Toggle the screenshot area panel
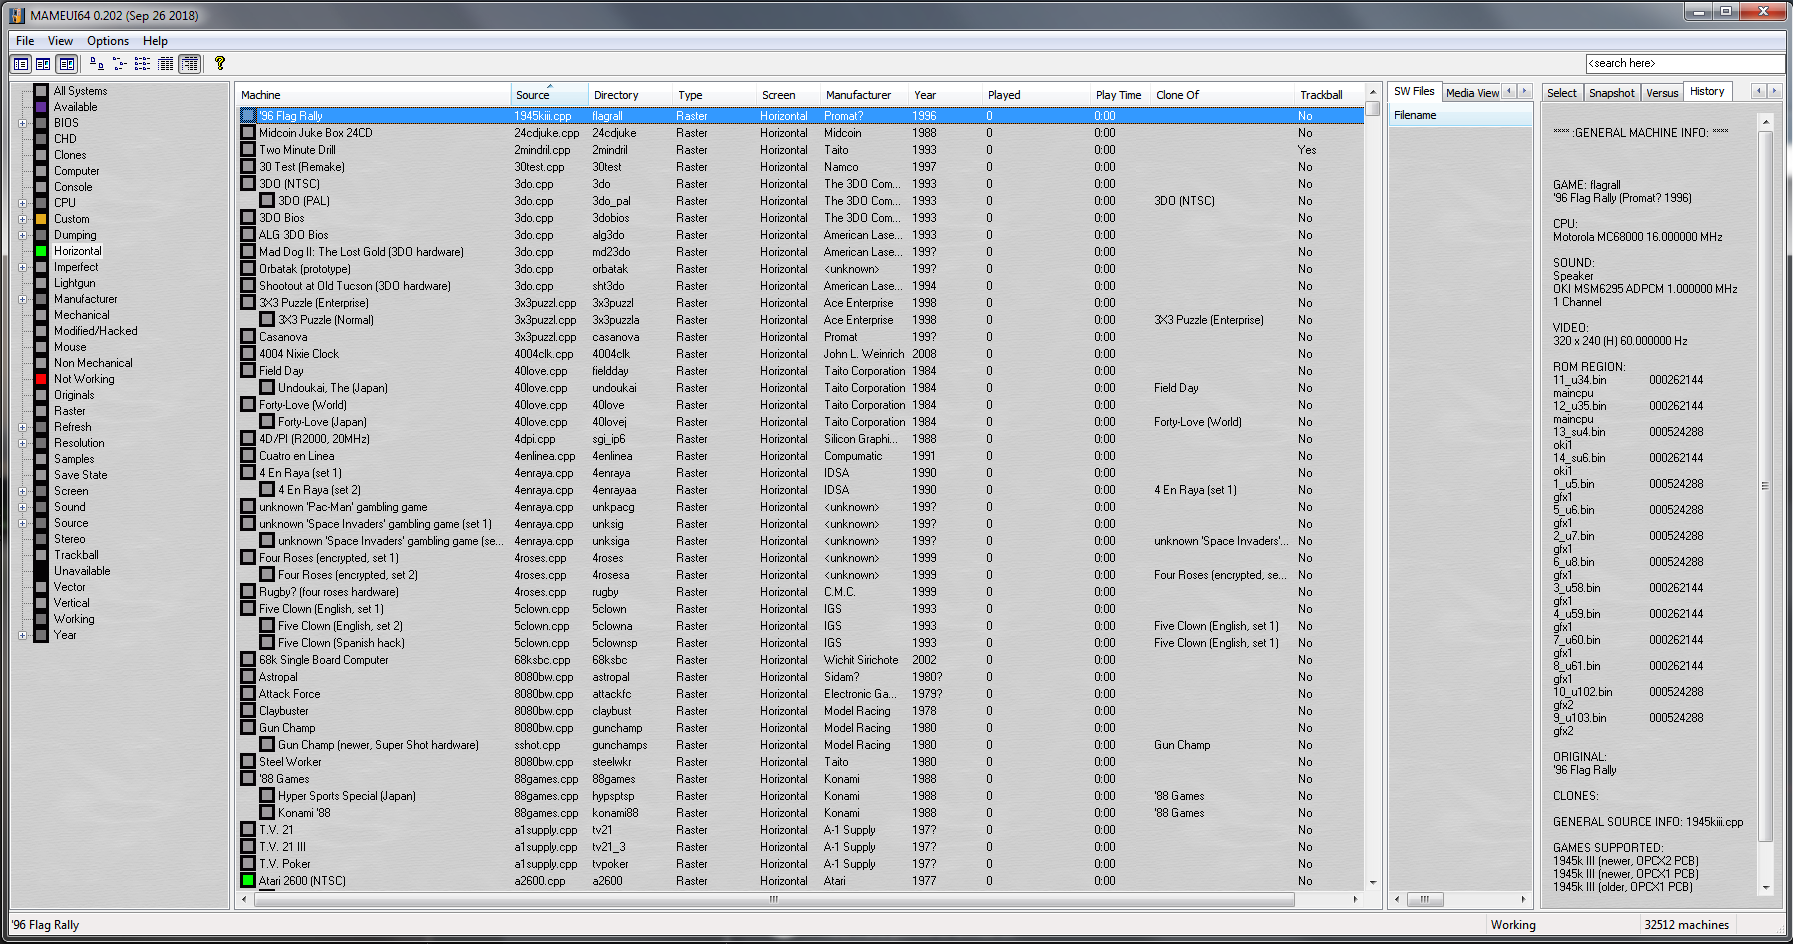Viewport: 1793px width, 944px height. tap(42, 63)
